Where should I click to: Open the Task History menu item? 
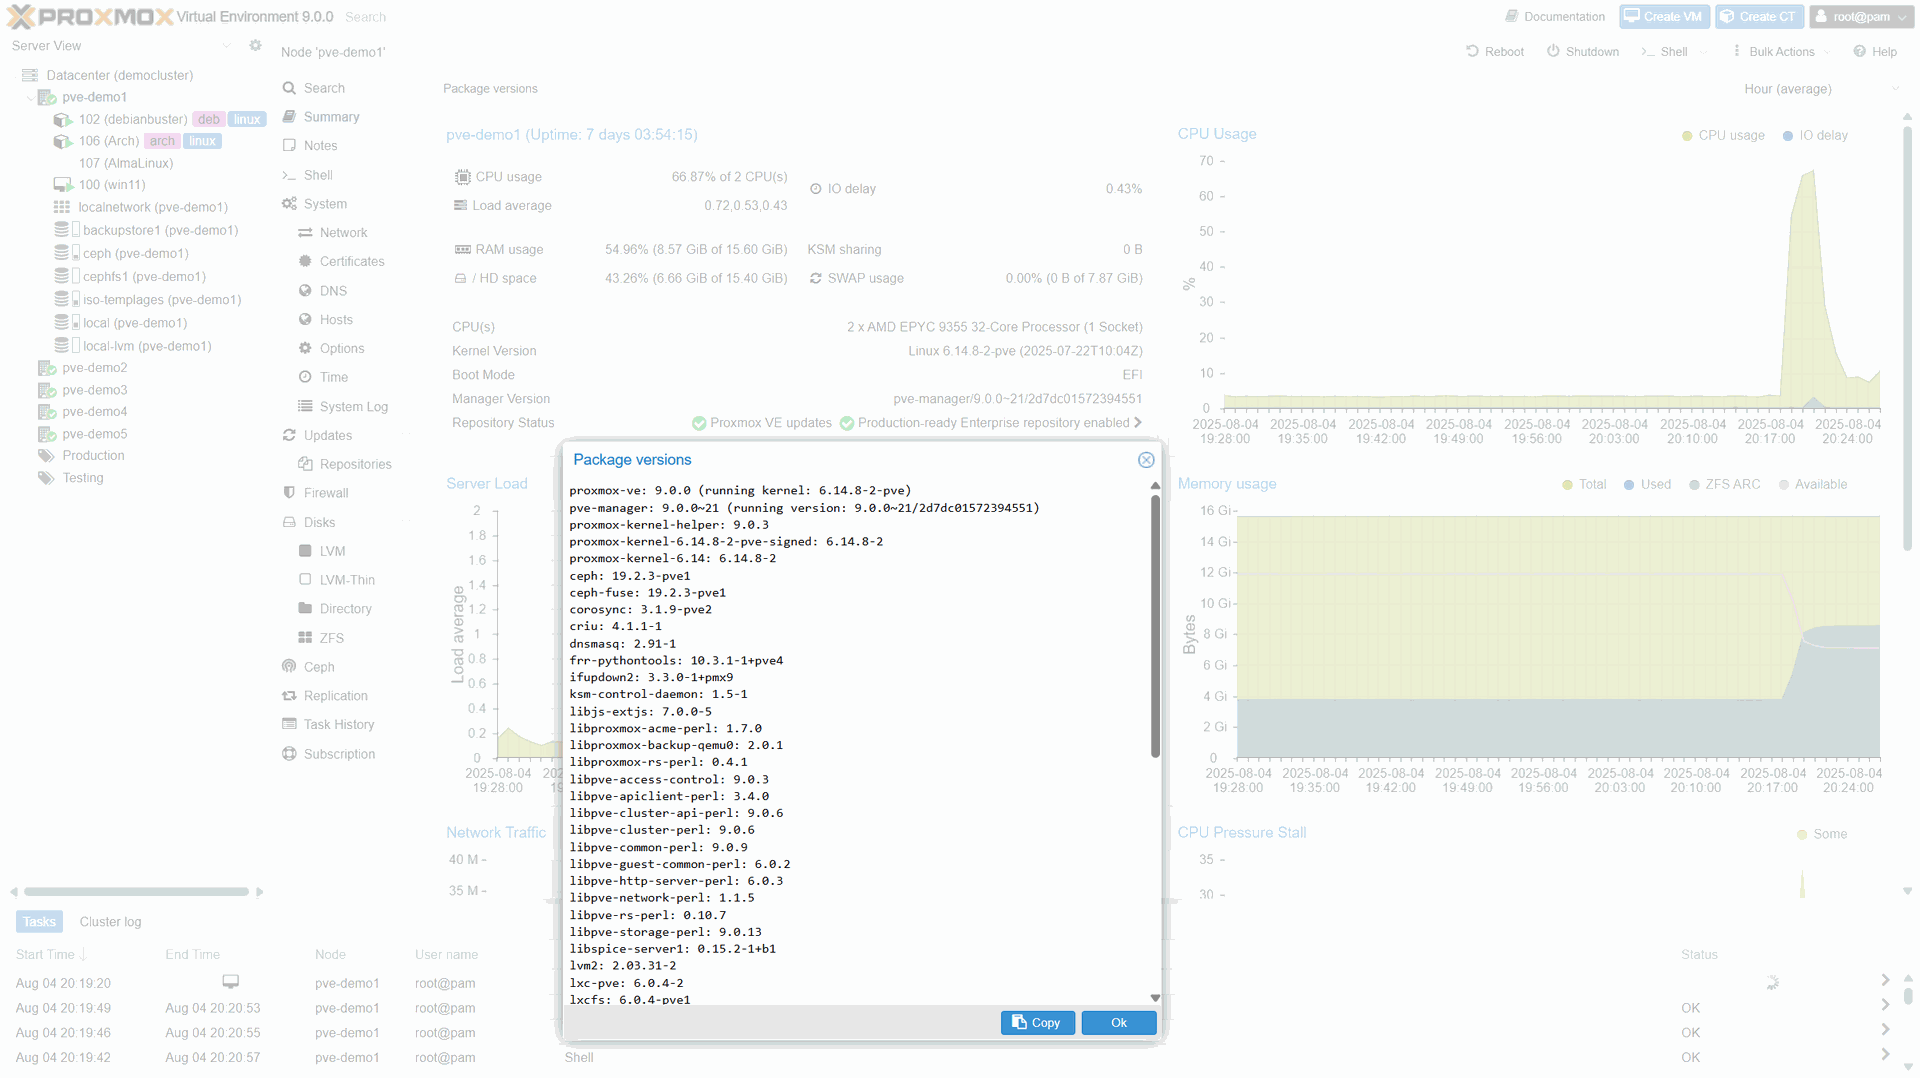point(338,725)
